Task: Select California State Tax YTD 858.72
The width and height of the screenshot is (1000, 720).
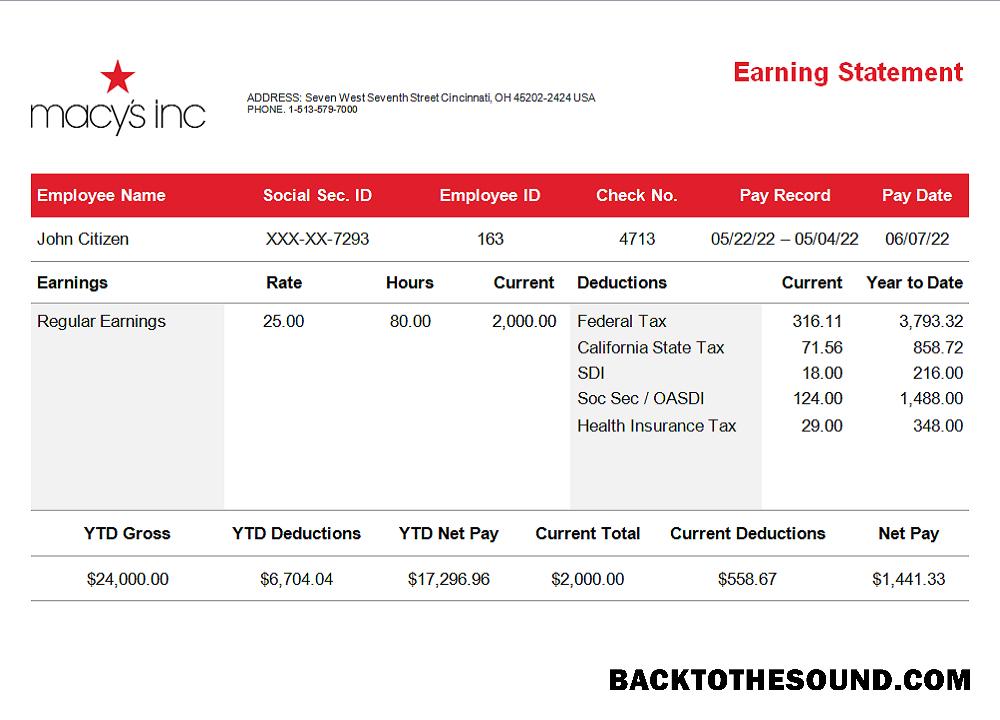Action: [938, 348]
